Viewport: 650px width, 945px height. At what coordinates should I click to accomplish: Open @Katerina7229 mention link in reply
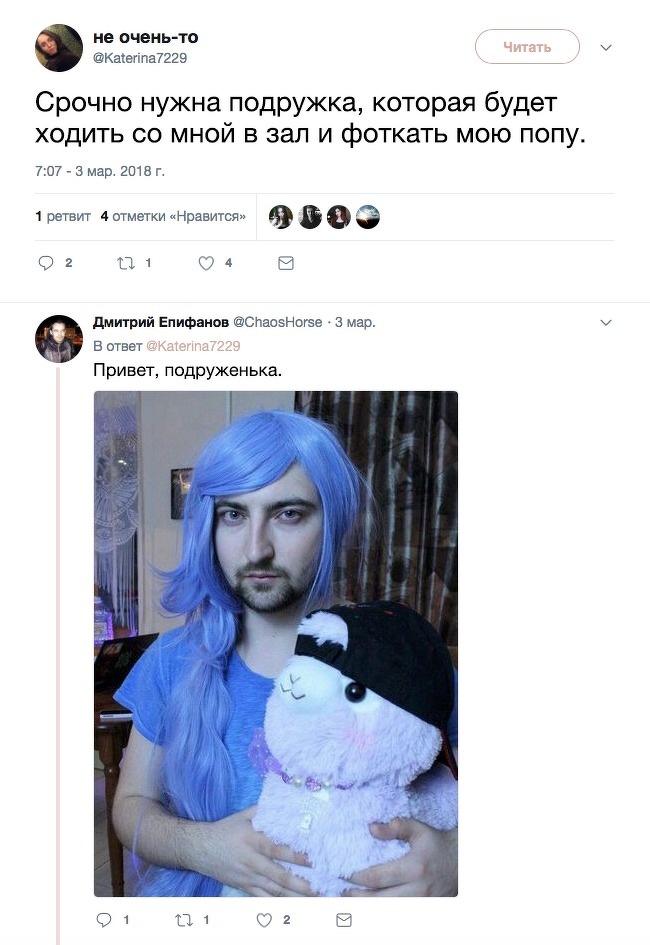(x=193, y=346)
